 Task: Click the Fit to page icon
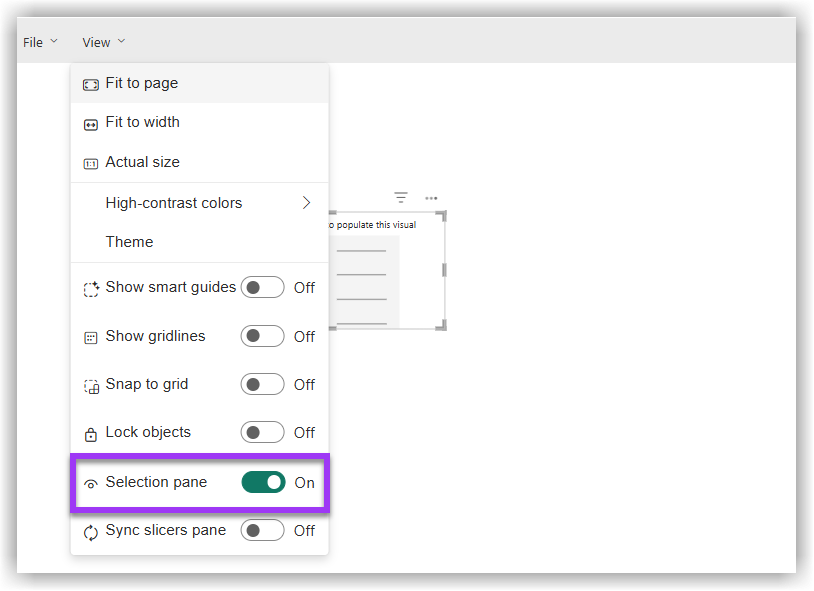coord(90,84)
